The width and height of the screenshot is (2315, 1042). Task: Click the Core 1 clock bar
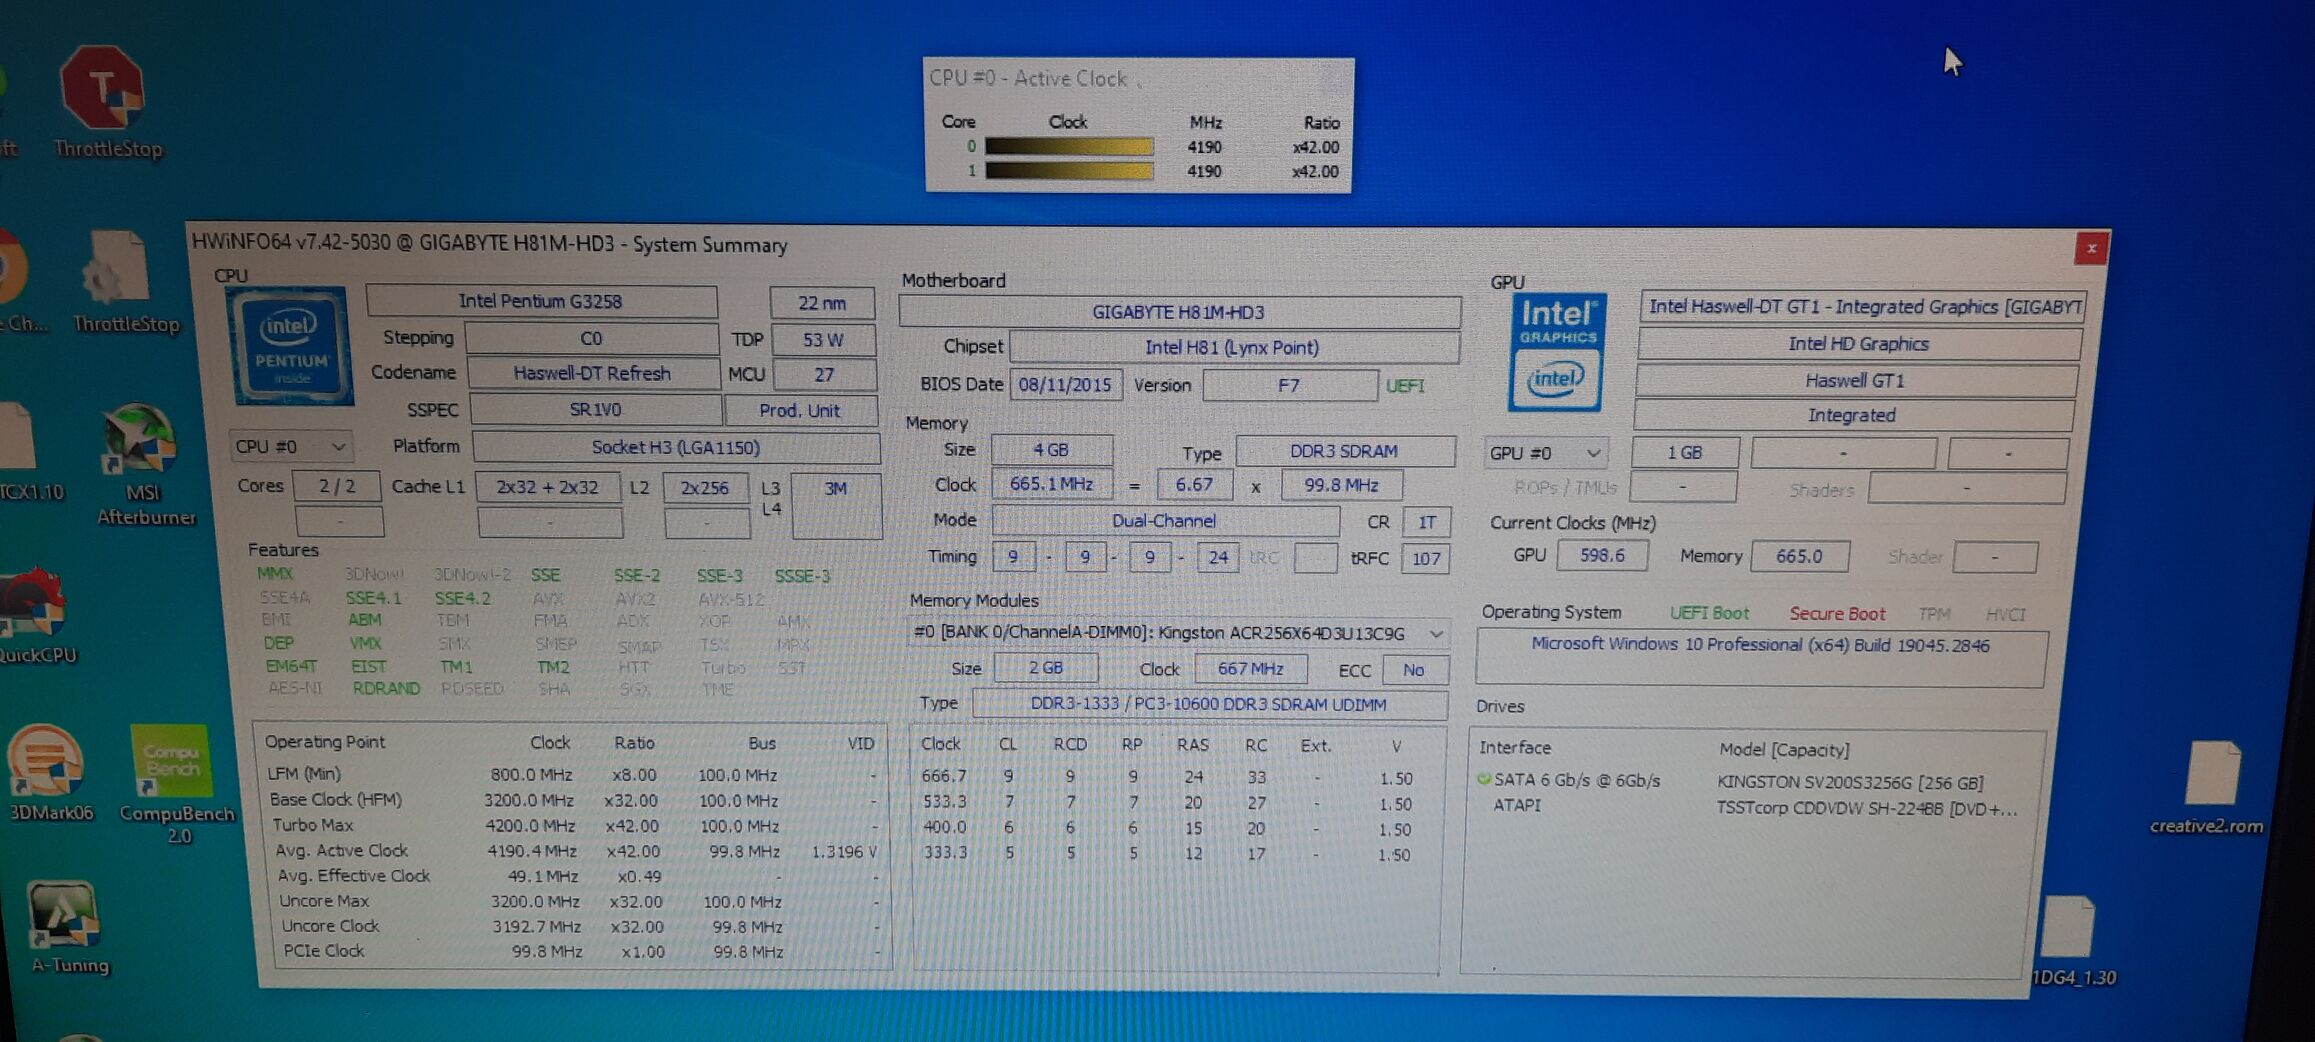(x=1068, y=171)
